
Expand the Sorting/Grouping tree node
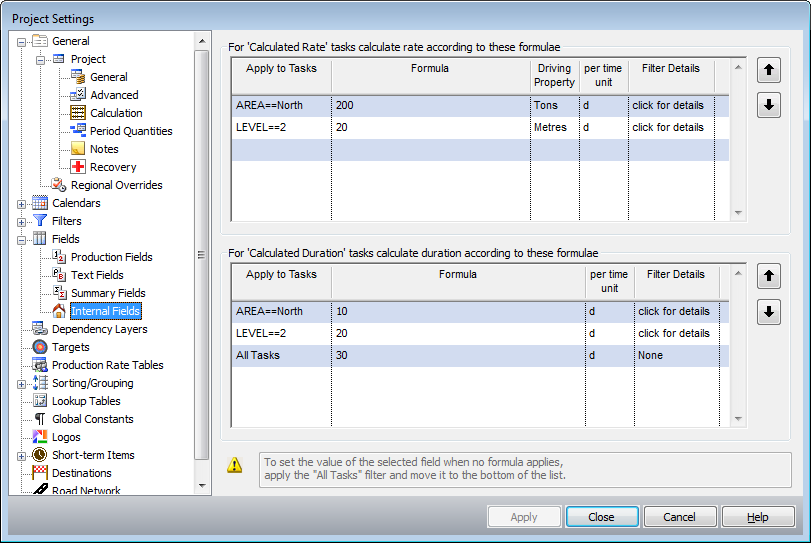coord(22,383)
